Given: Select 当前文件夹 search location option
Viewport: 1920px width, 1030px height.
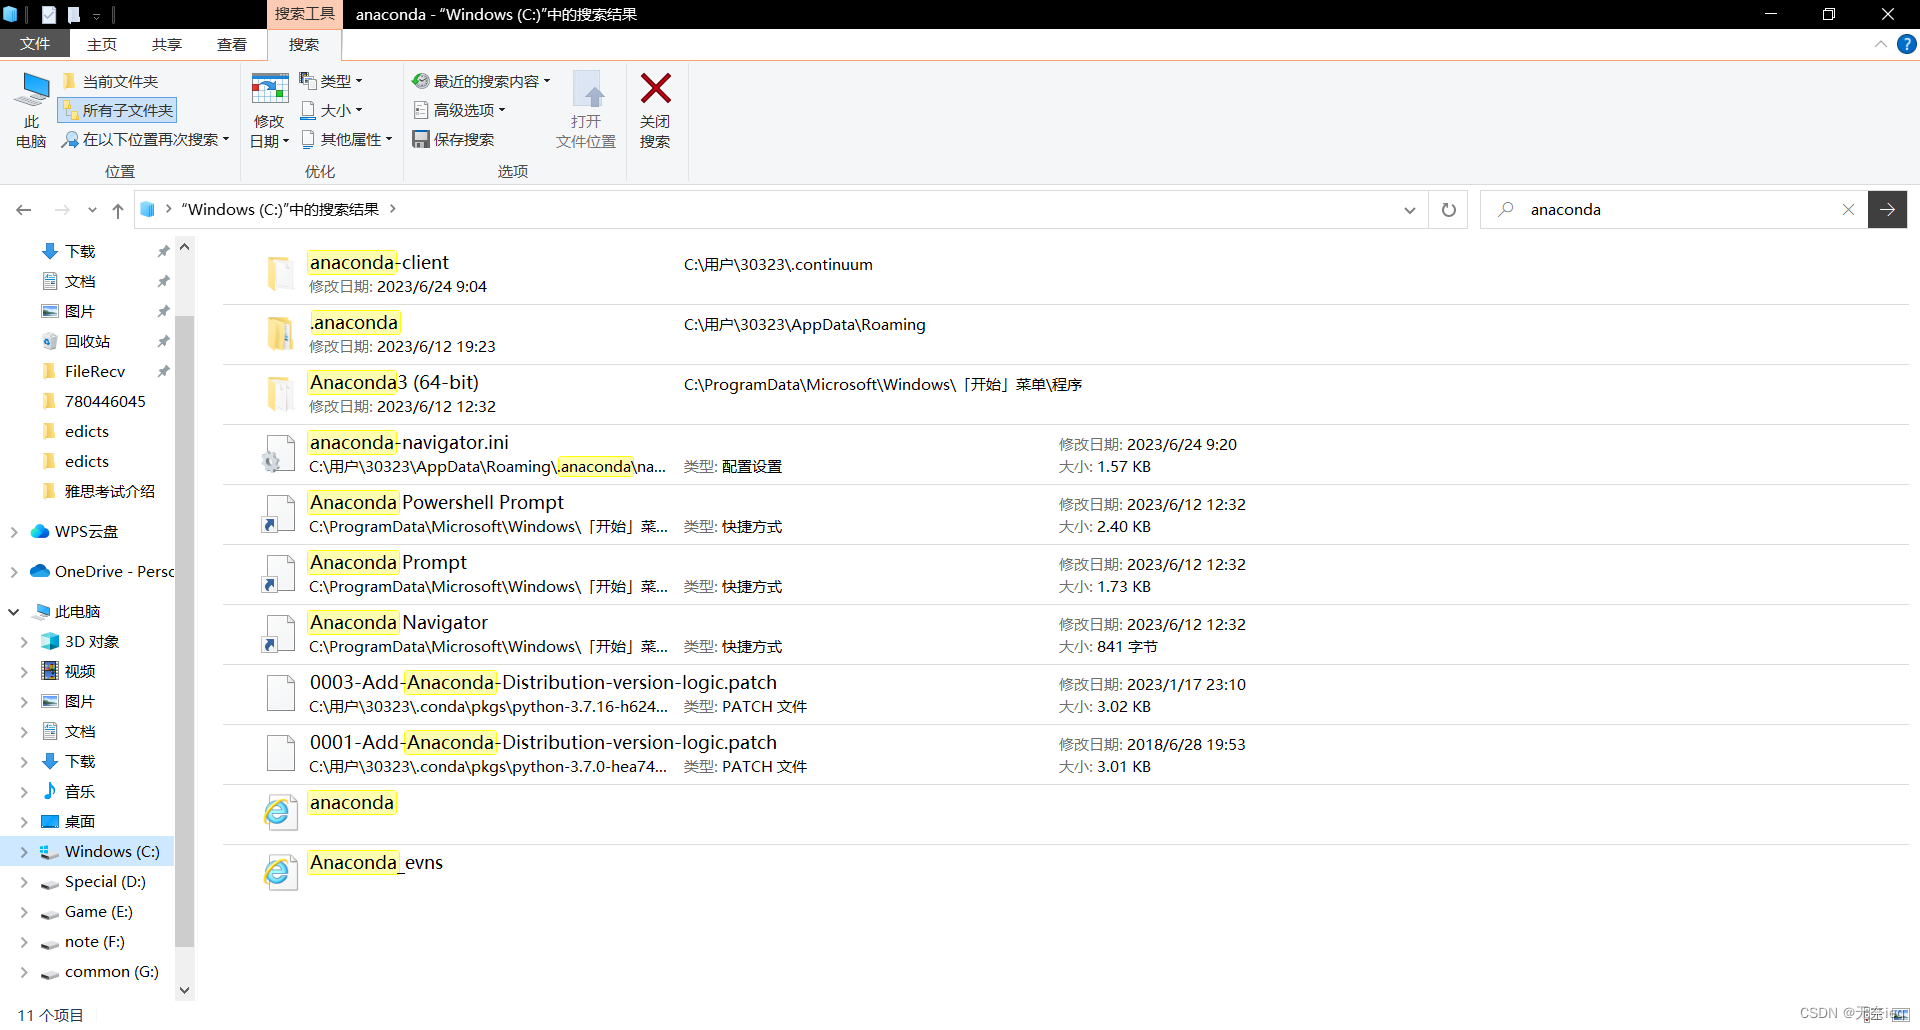Looking at the screenshot, I should (110, 81).
